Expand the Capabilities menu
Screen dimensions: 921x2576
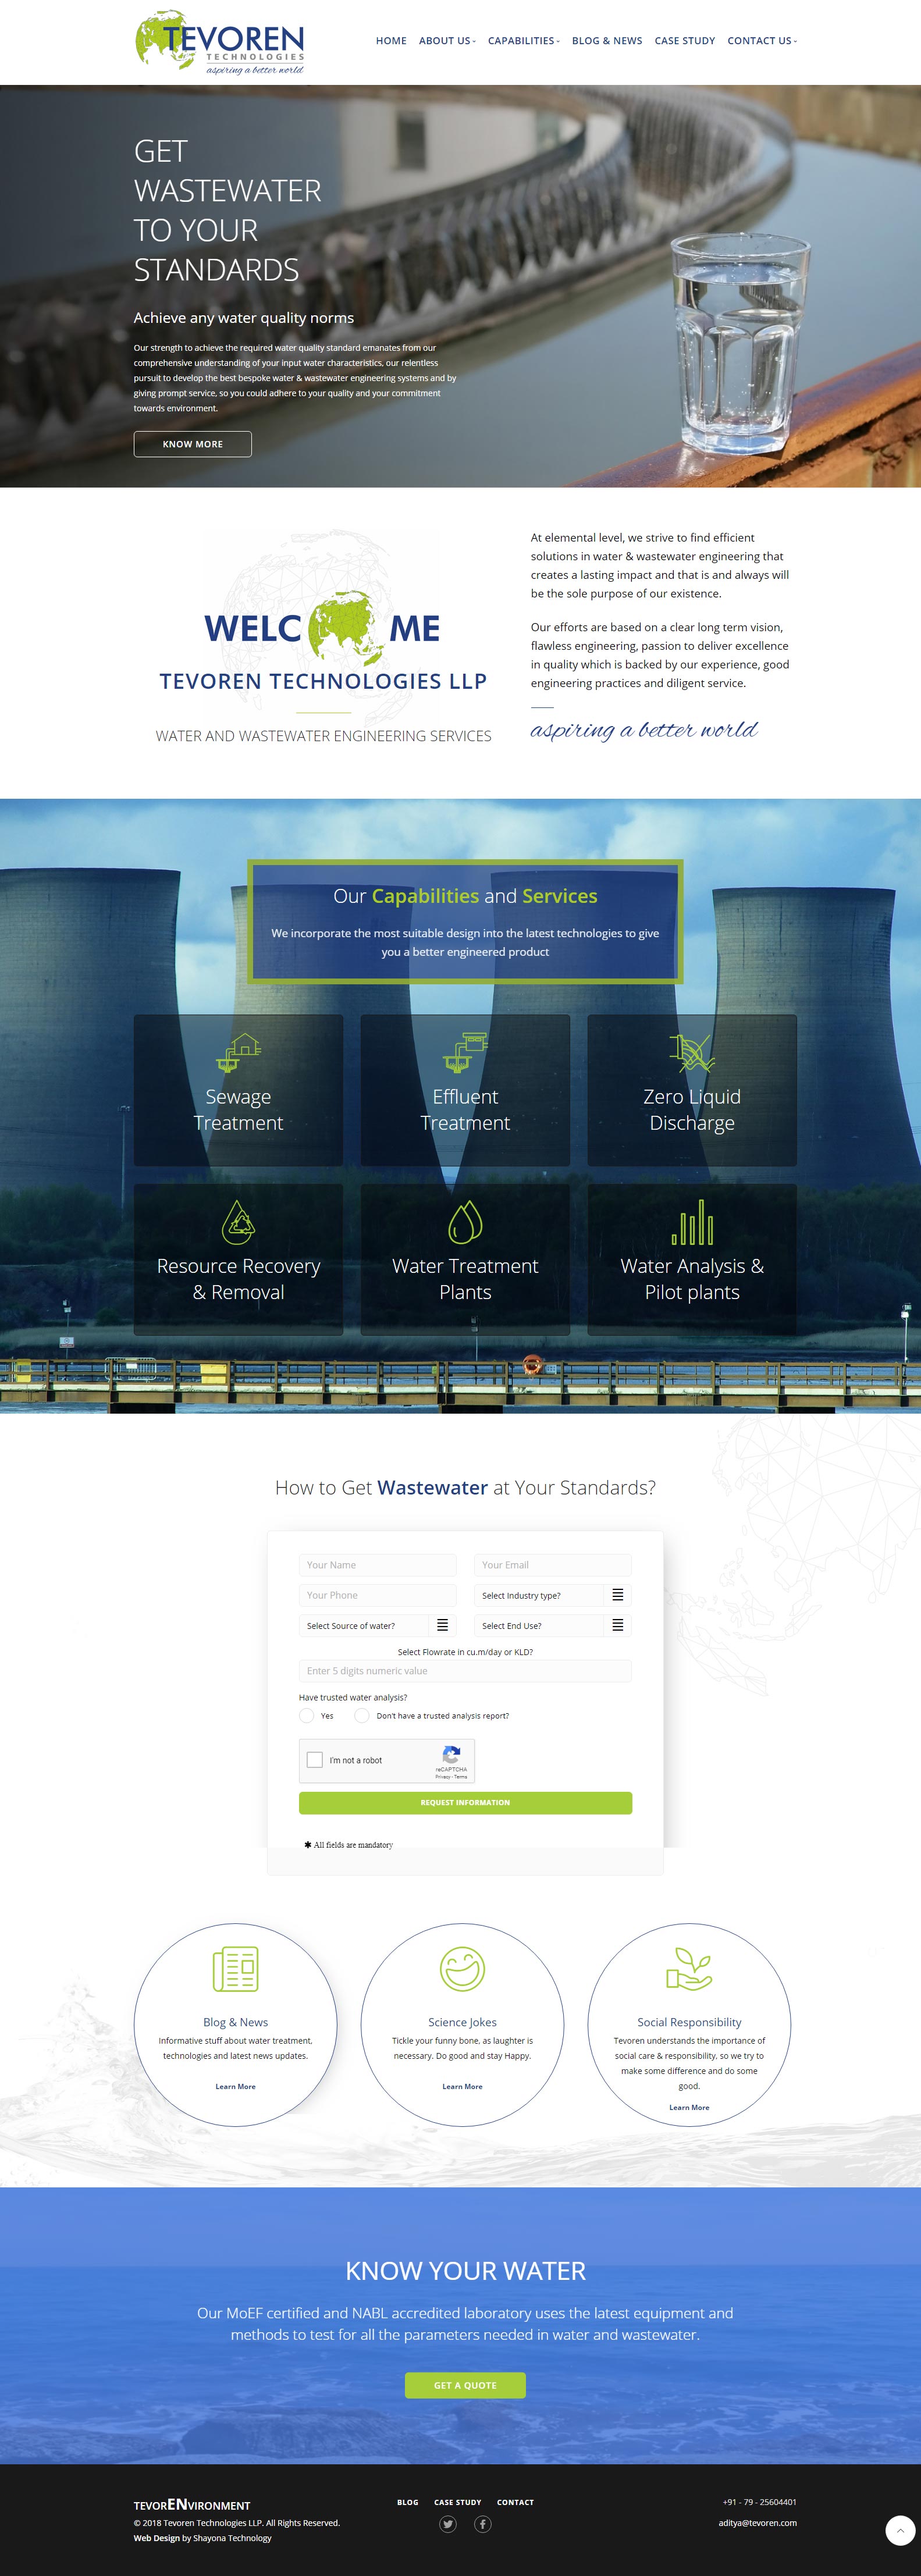pos(523,41)
